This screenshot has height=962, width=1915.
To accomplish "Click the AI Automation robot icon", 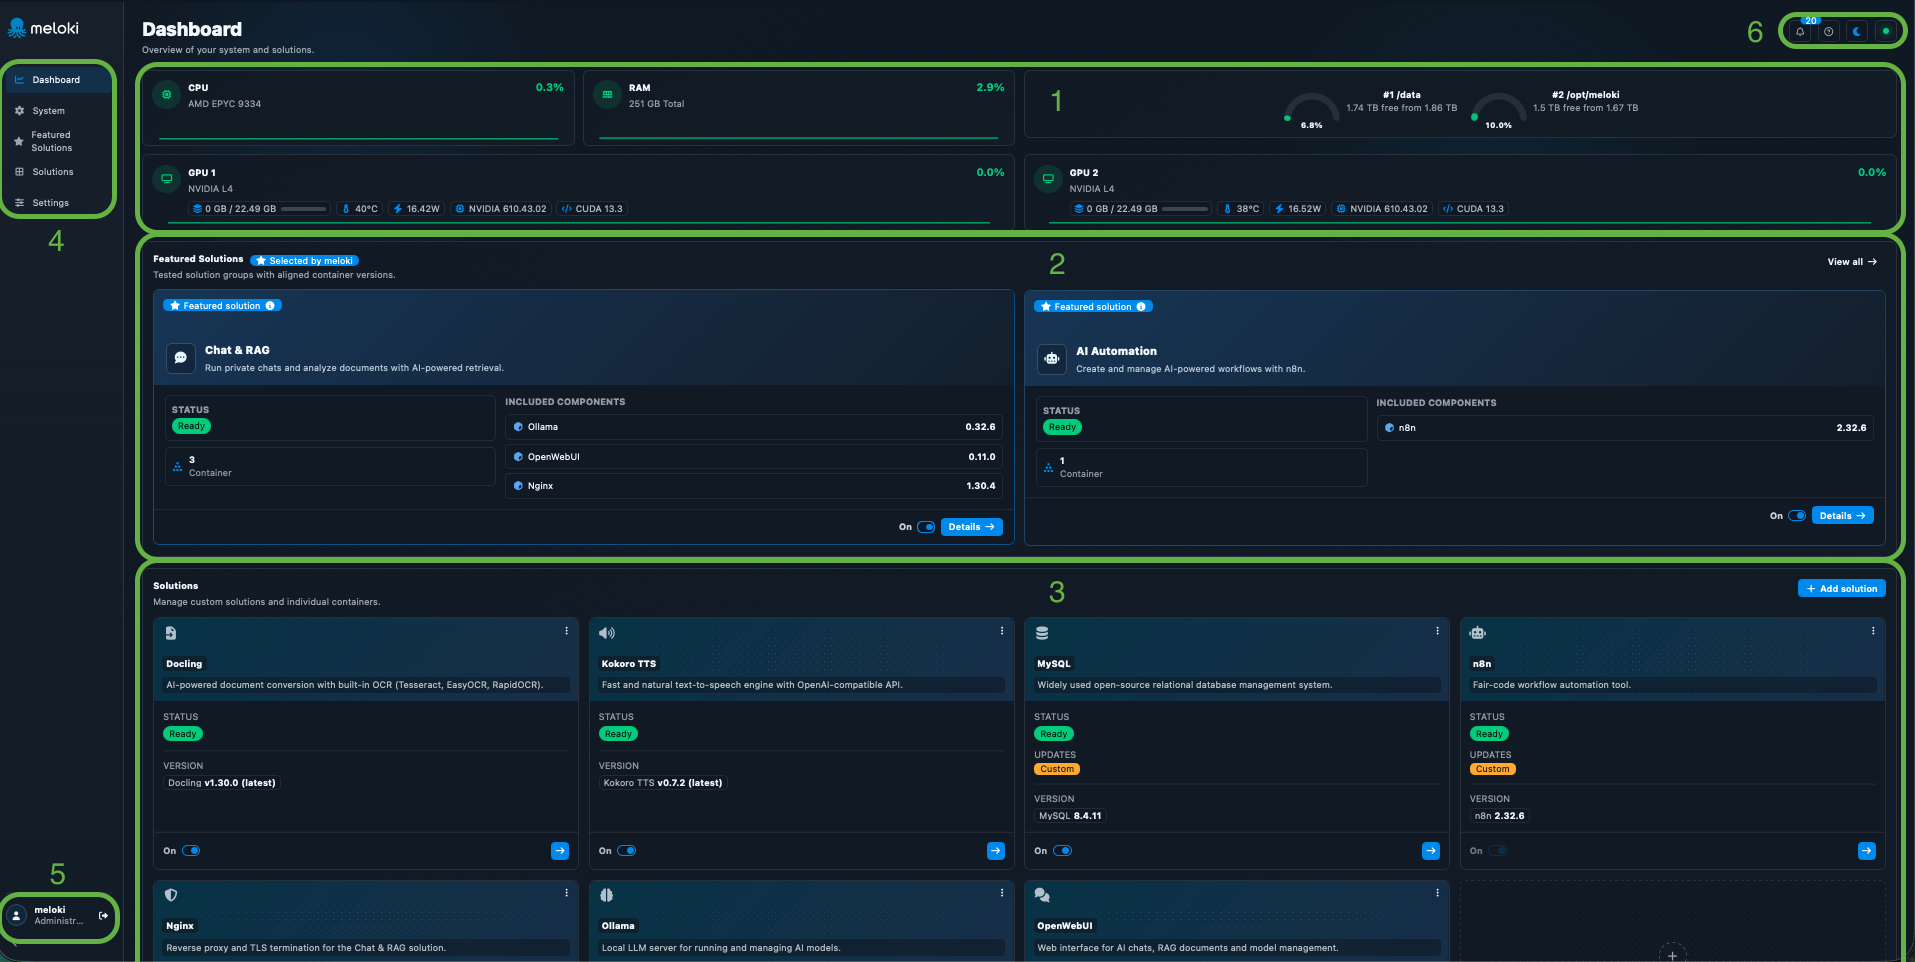I will pos(1052,359).
